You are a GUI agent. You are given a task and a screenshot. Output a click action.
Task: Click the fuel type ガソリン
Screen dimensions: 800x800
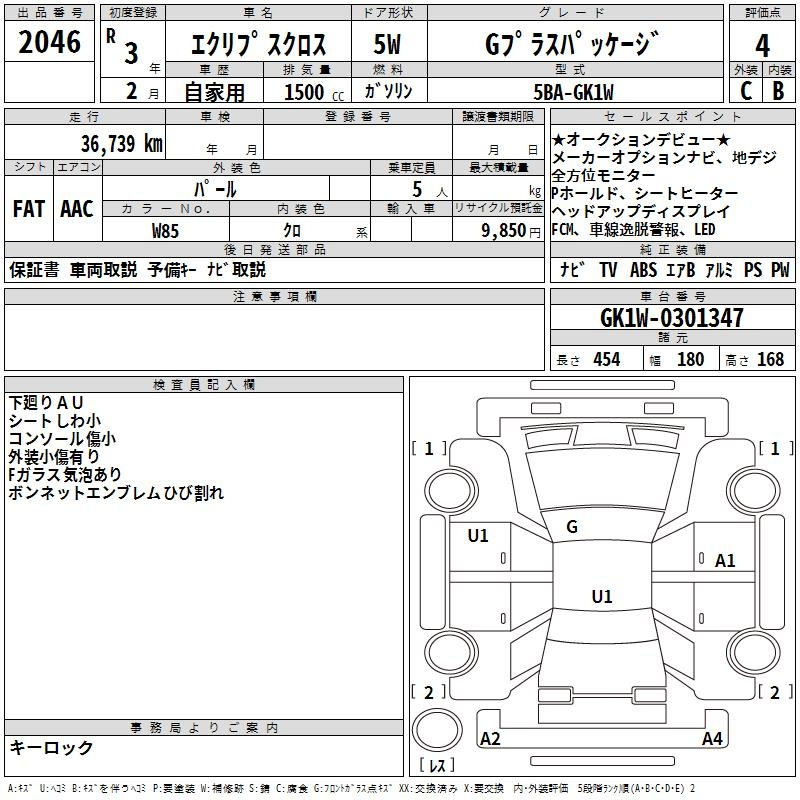[x=388, y=91]
